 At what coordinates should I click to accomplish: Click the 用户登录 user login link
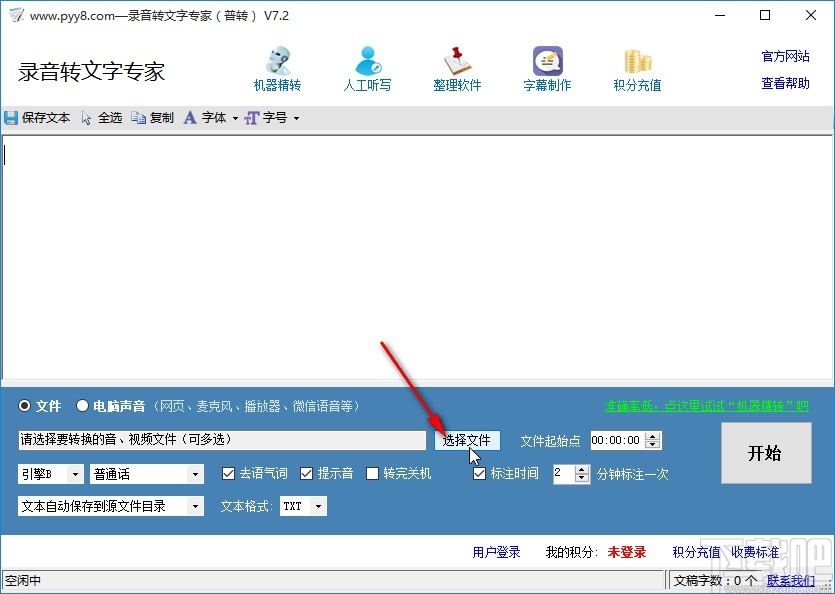click(497, 551)
